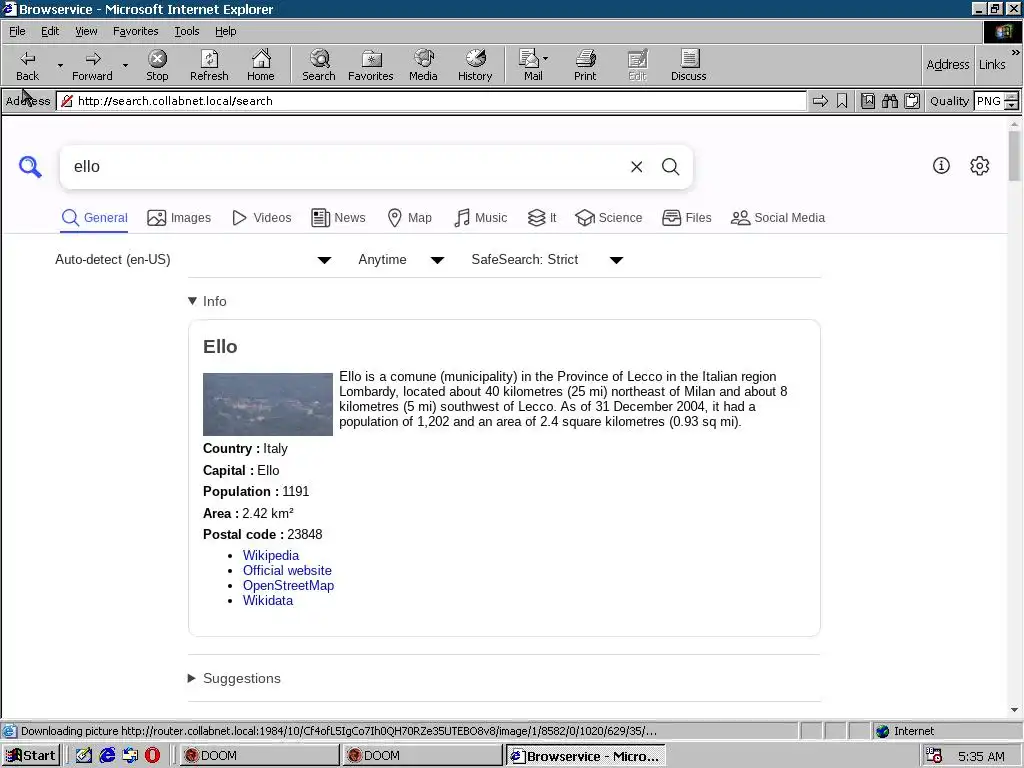
Task: Click the Start button on the taskbar
Action: [x=31, y=756]
